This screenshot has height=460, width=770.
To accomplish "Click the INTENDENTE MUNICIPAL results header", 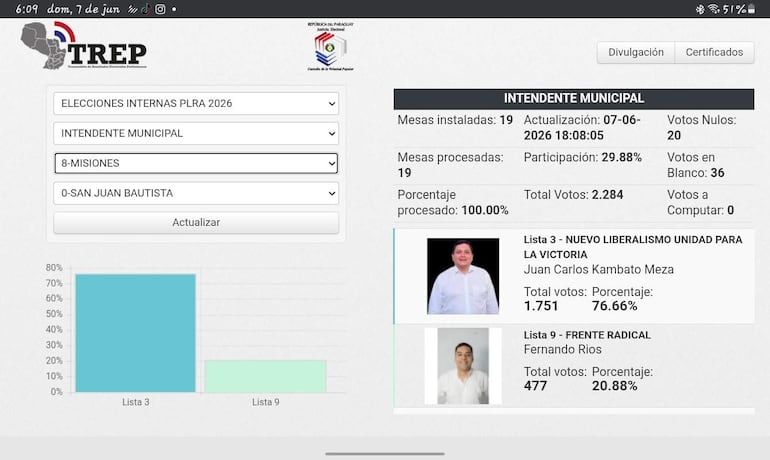I will click(574, 99).
